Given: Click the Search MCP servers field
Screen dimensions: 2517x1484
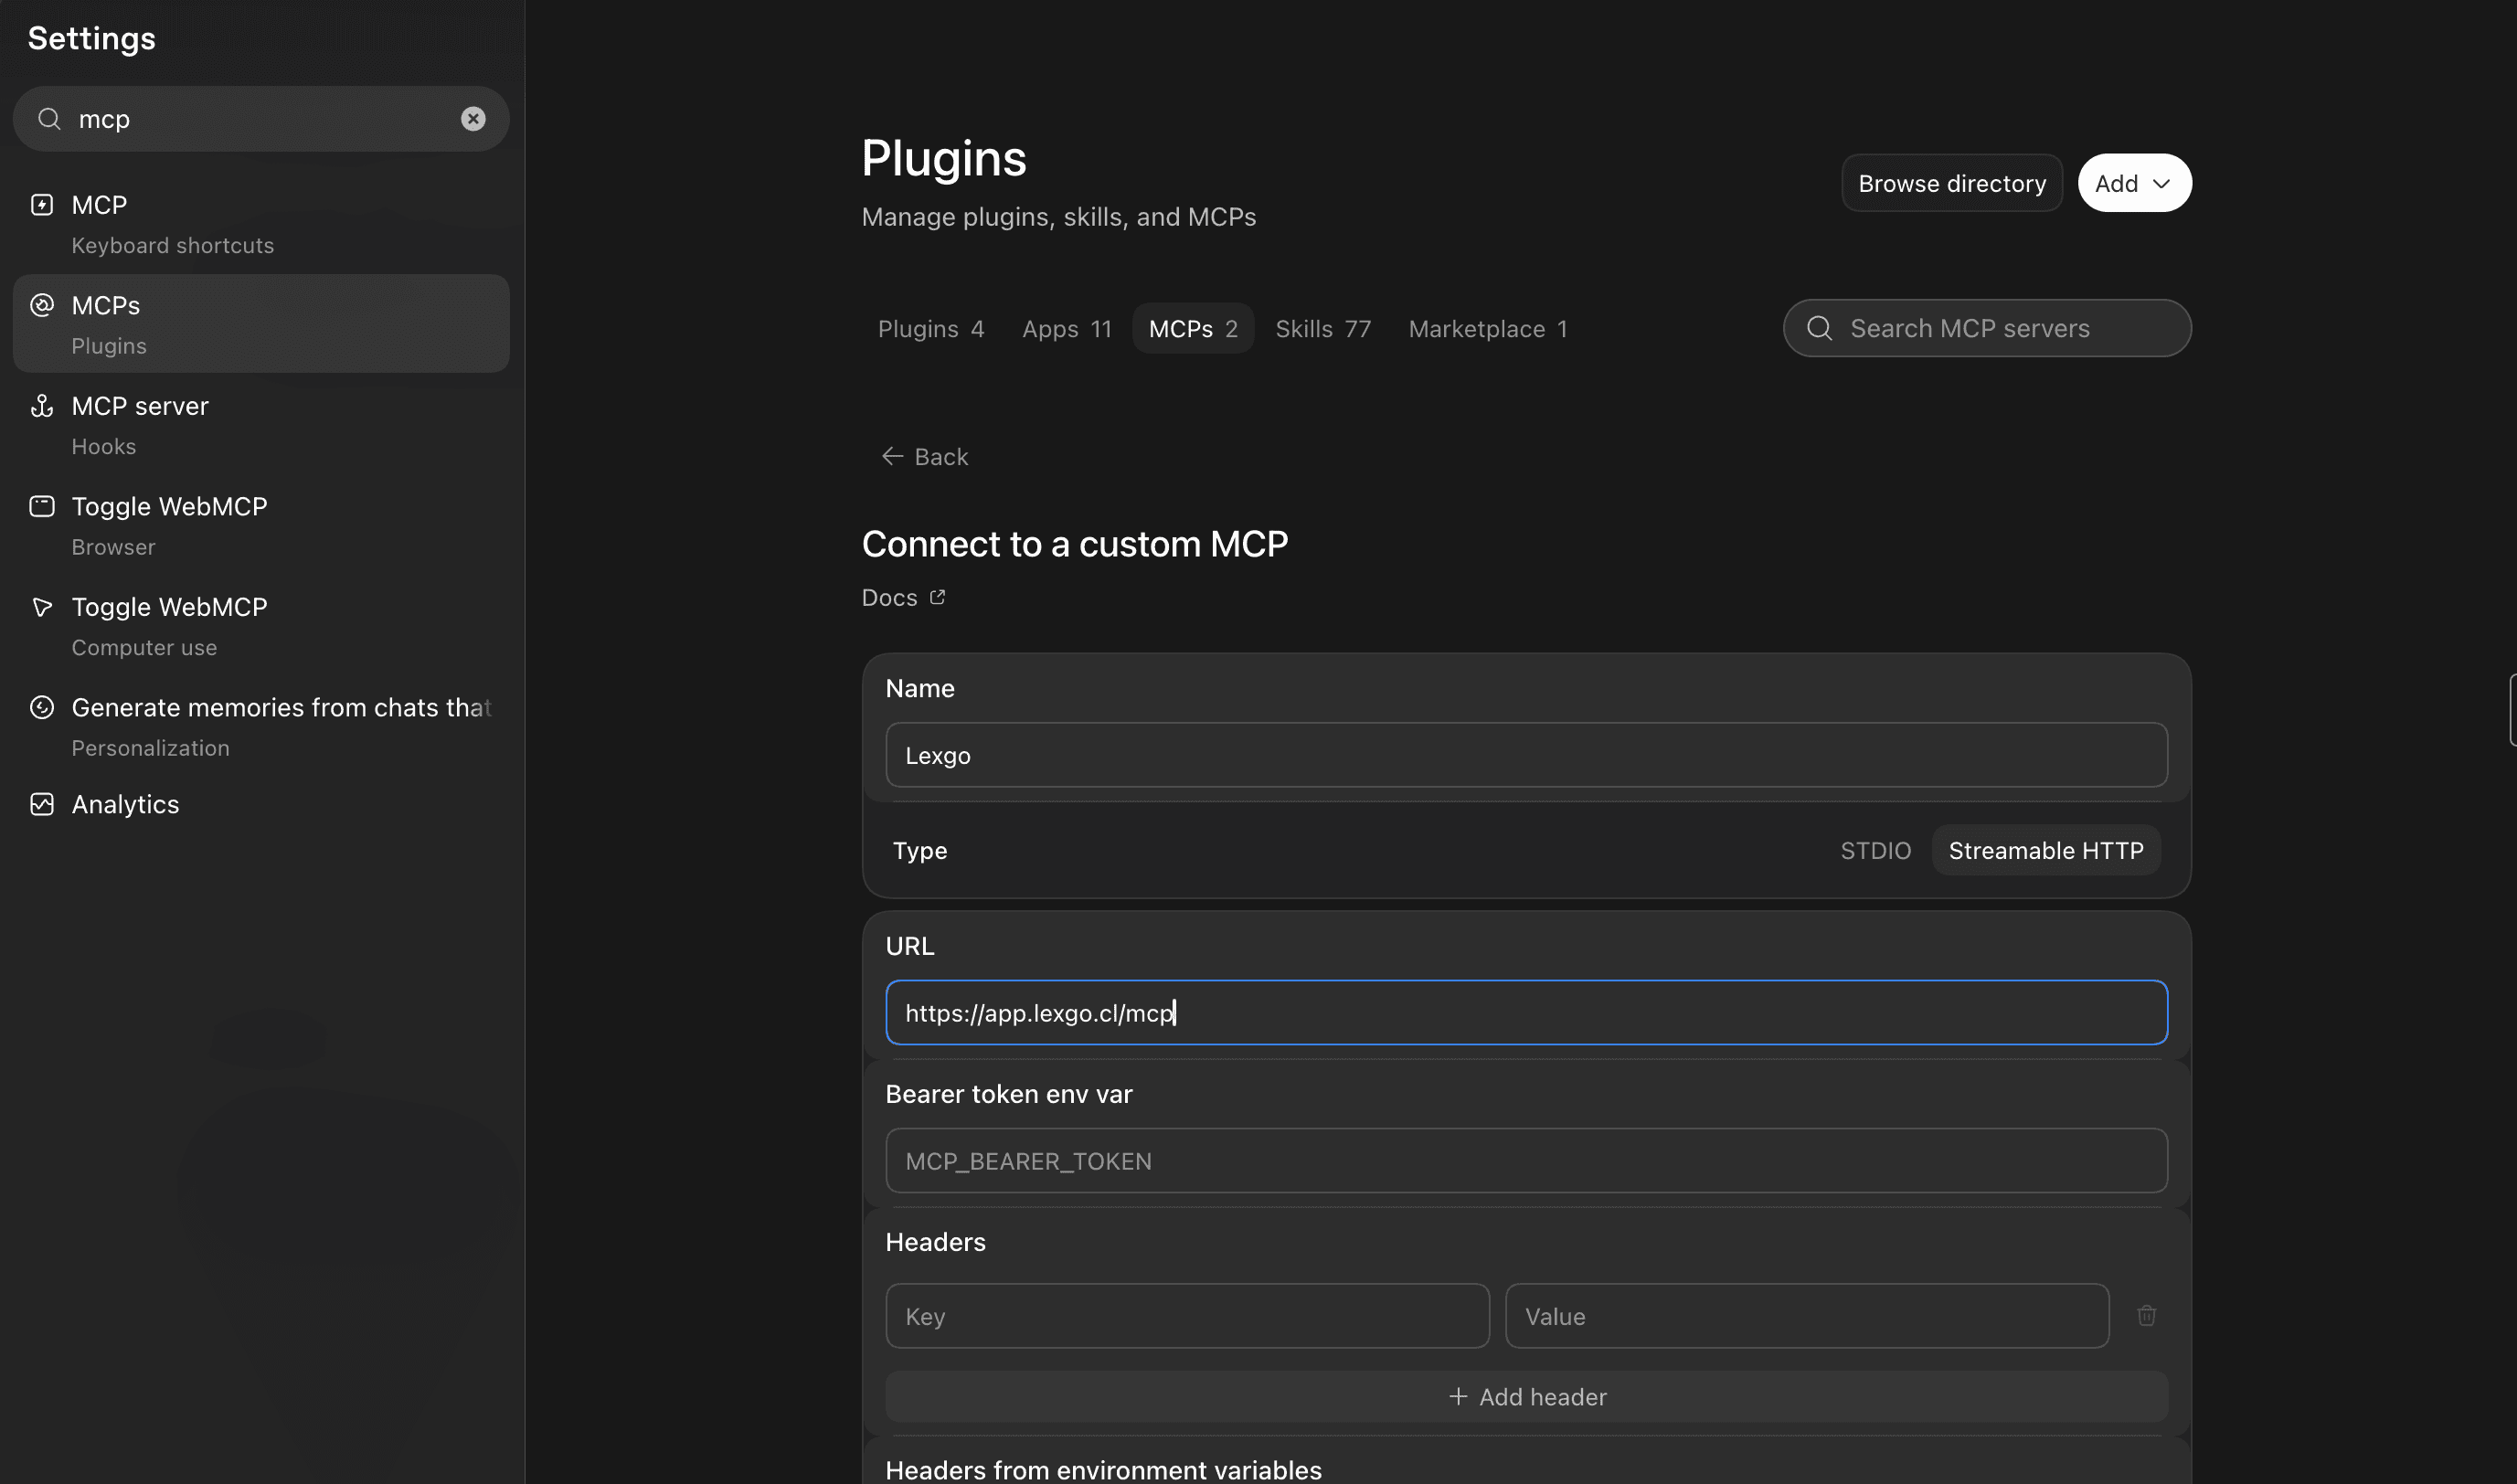Looking at the screenshot, I should 1987,328.
